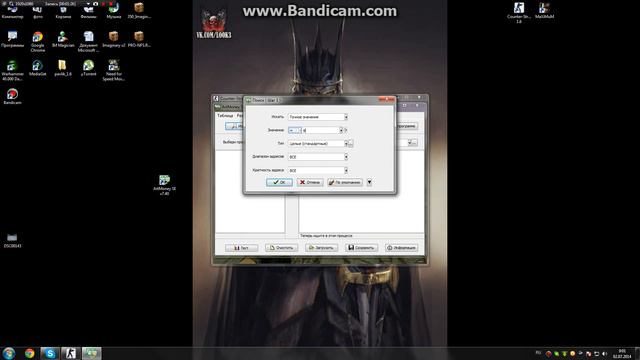This screenshot has width=640, height=360.
Task: Select the MediaGet desktop shortcut
Action: (38, 68)
